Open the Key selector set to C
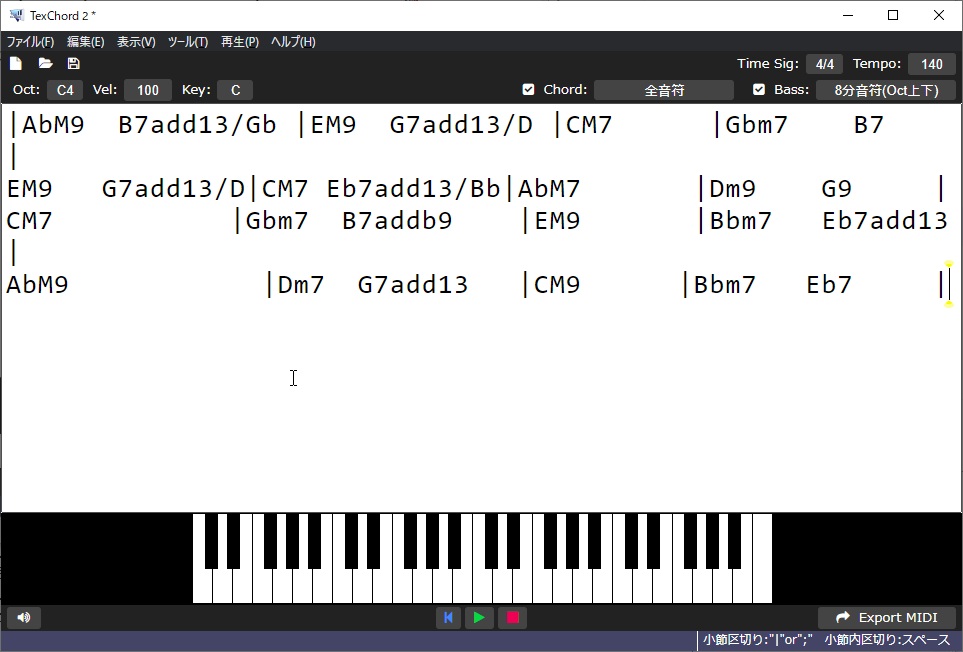 point(235,90)
